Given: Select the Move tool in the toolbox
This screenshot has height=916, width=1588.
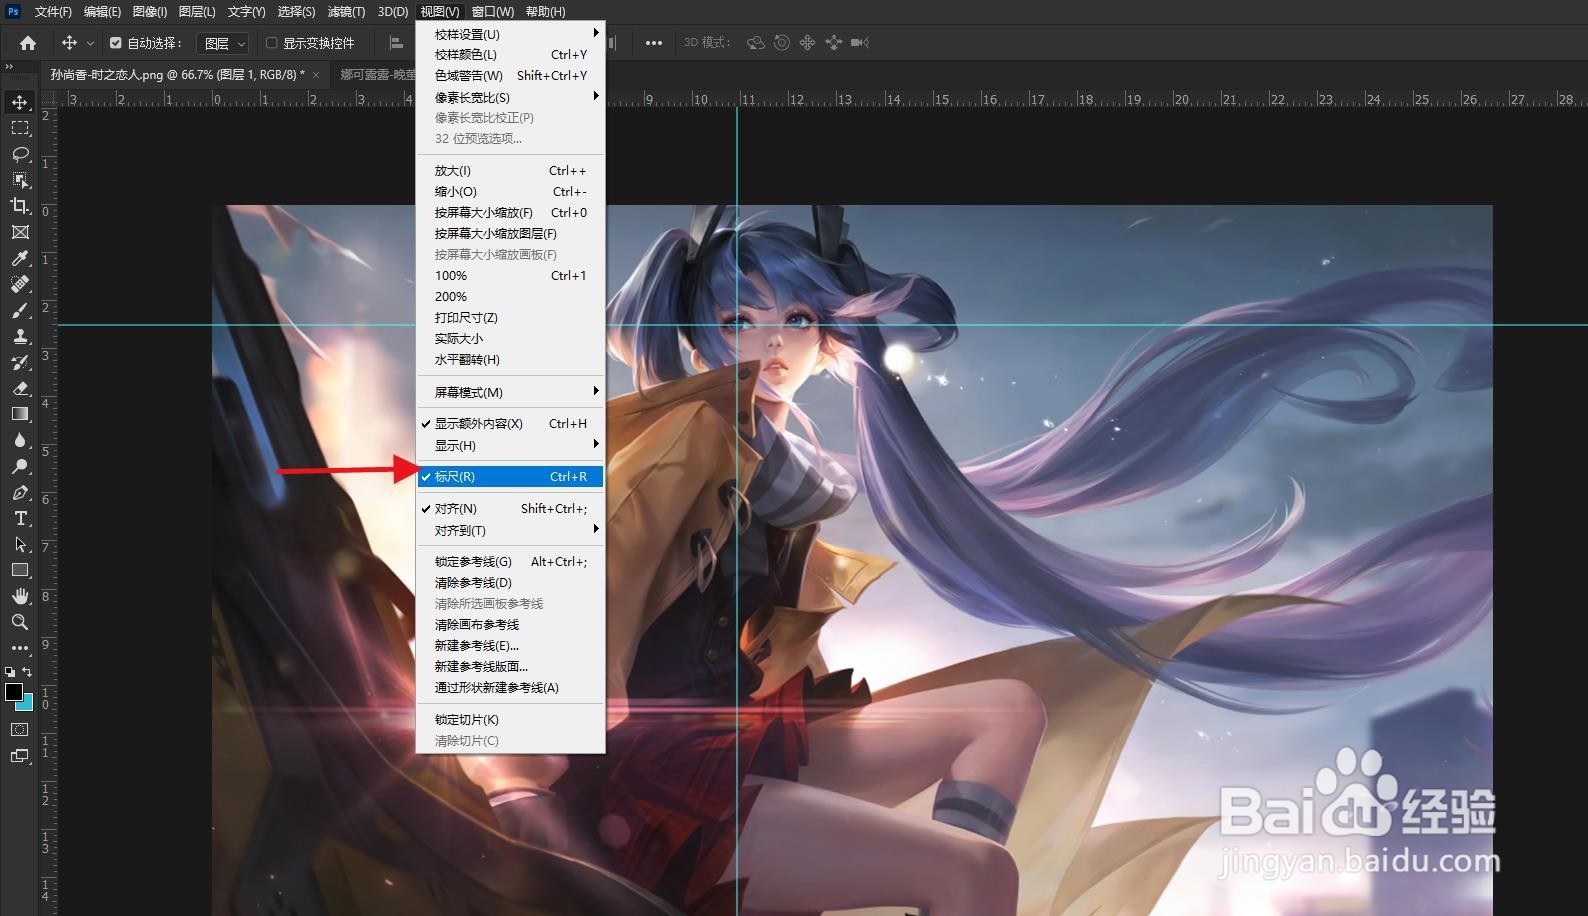Looking at the screenshot, I should pos(20,102).
